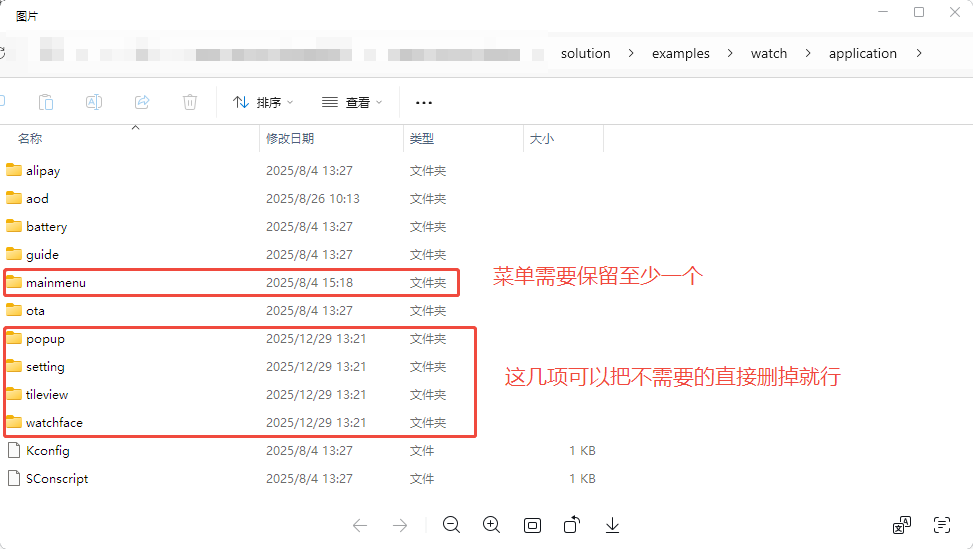Maximize the 图片 viewer window
Image resolution: width=973 pixels, height=549 pixels.
click(x=919, y=12)
